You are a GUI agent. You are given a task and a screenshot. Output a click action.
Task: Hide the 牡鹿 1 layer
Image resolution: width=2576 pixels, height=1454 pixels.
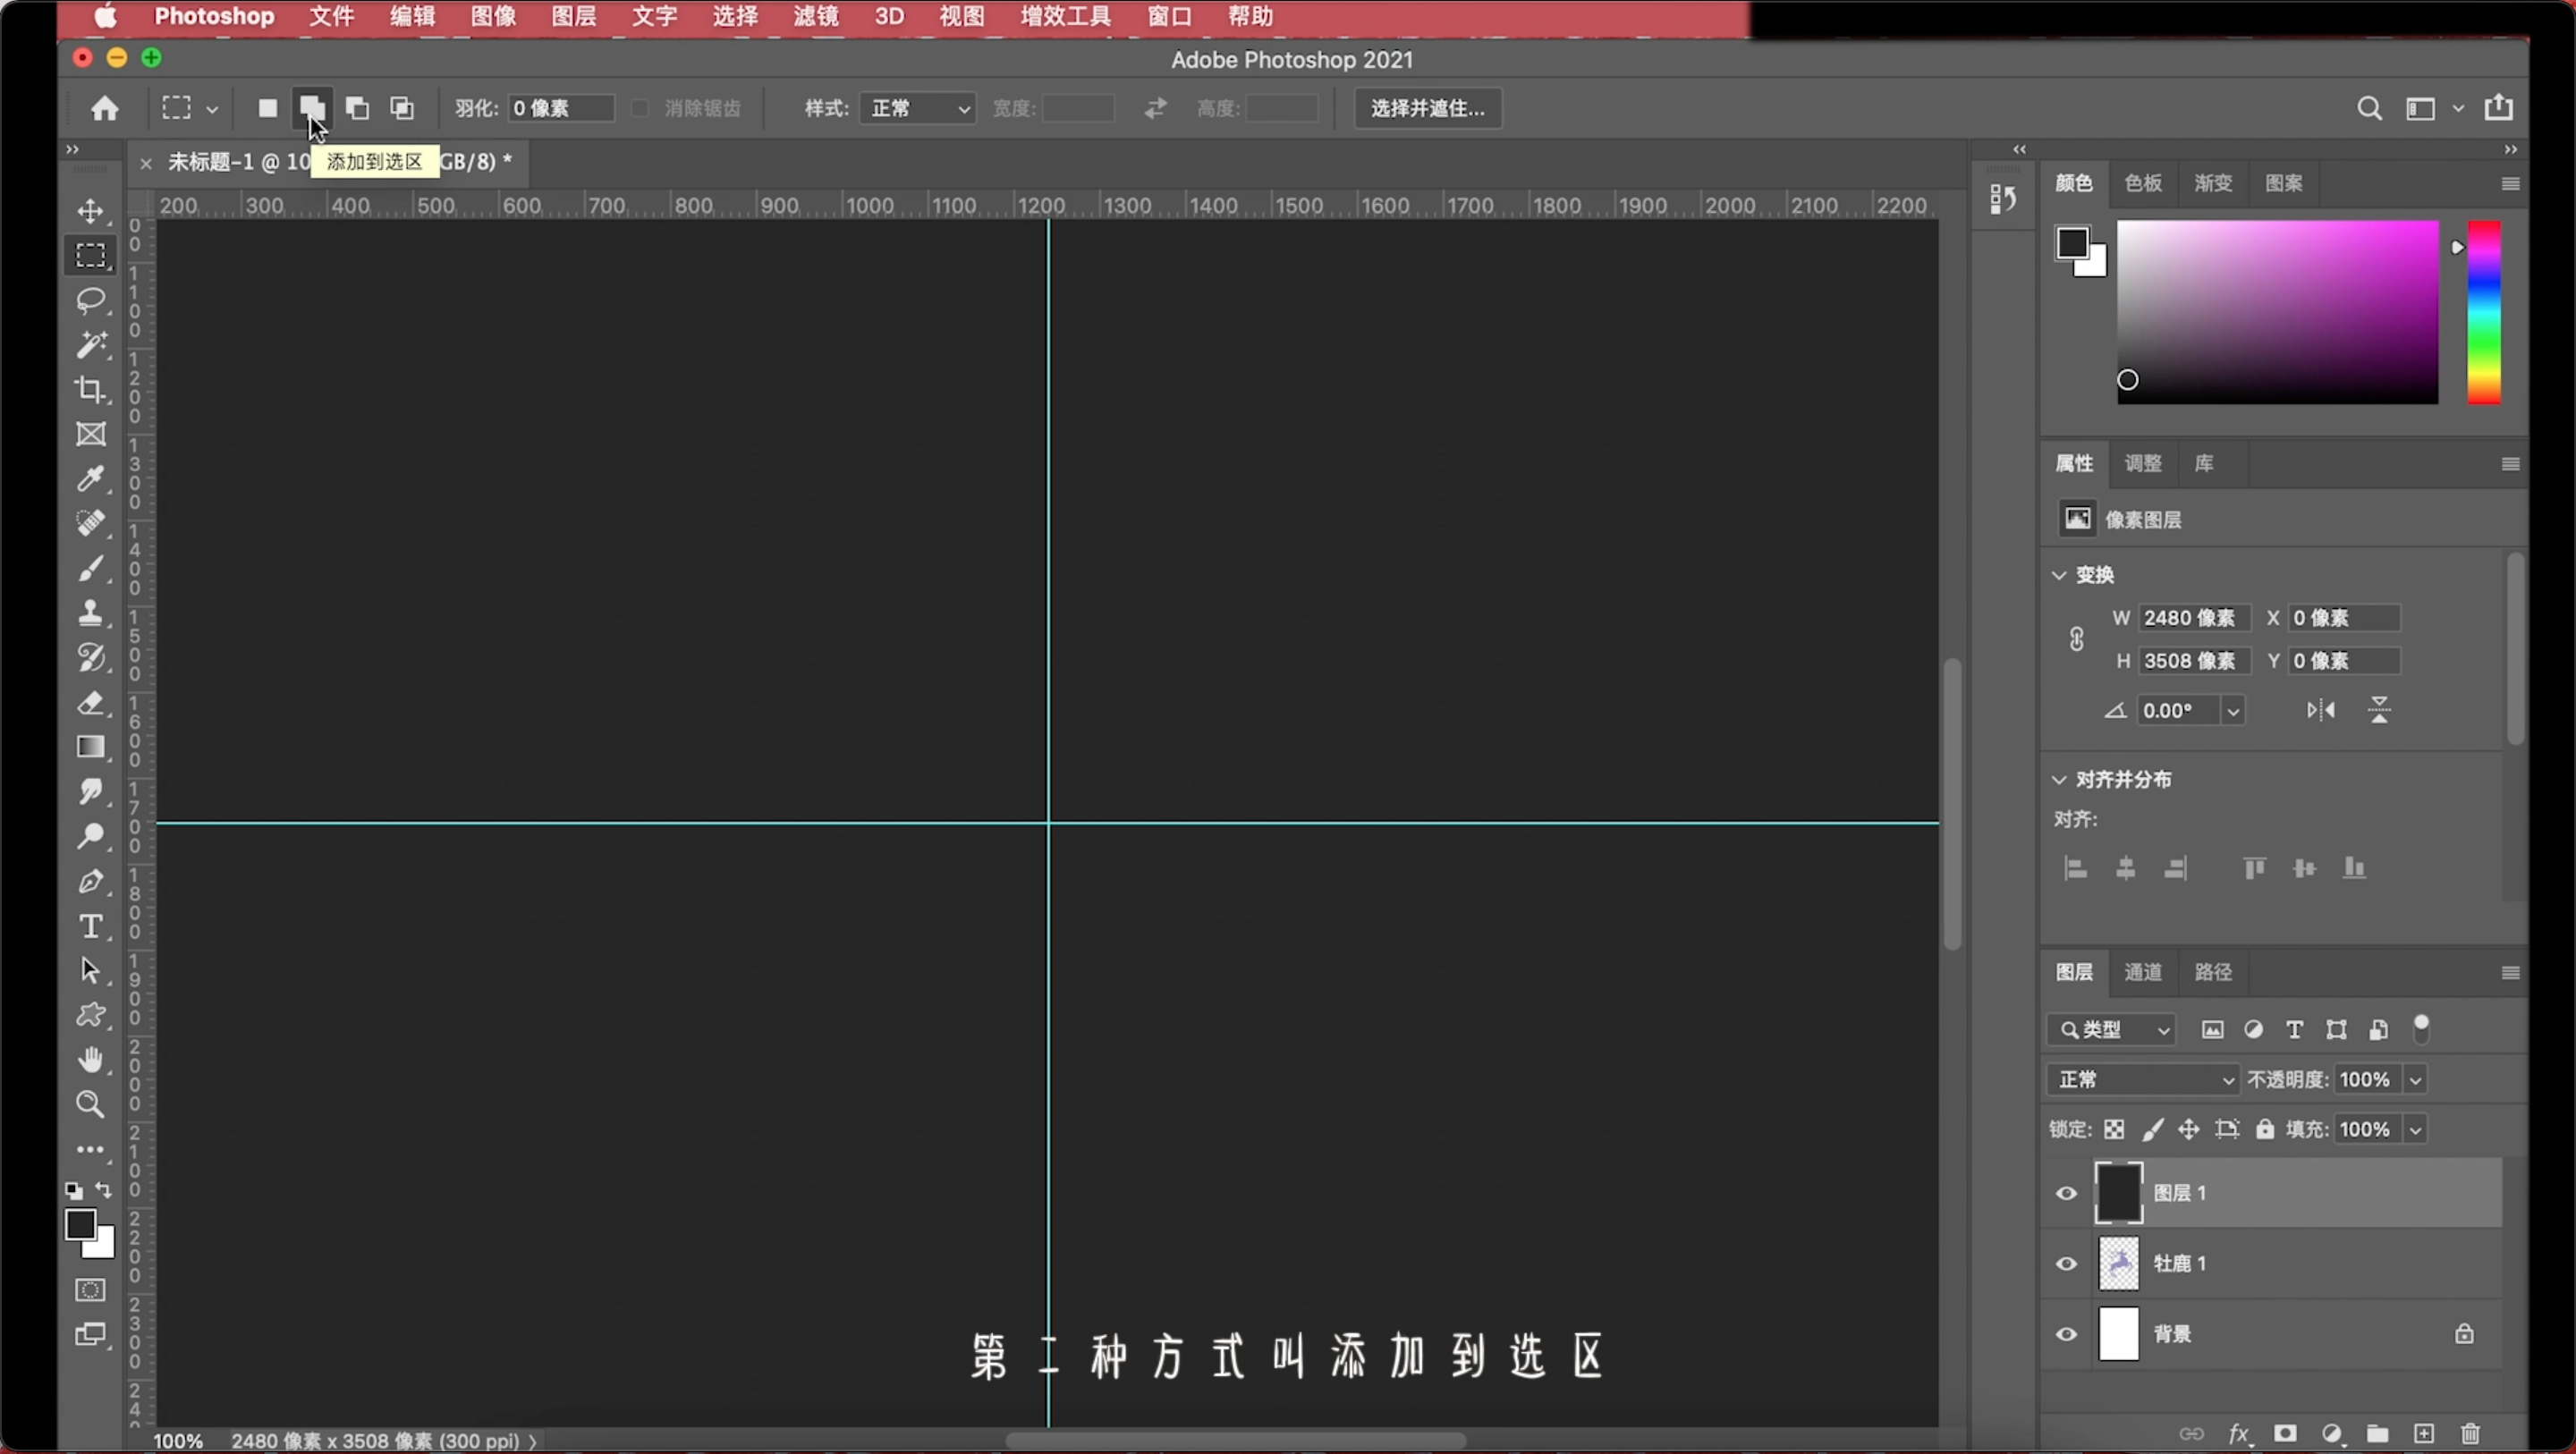pos(2066,1264)
